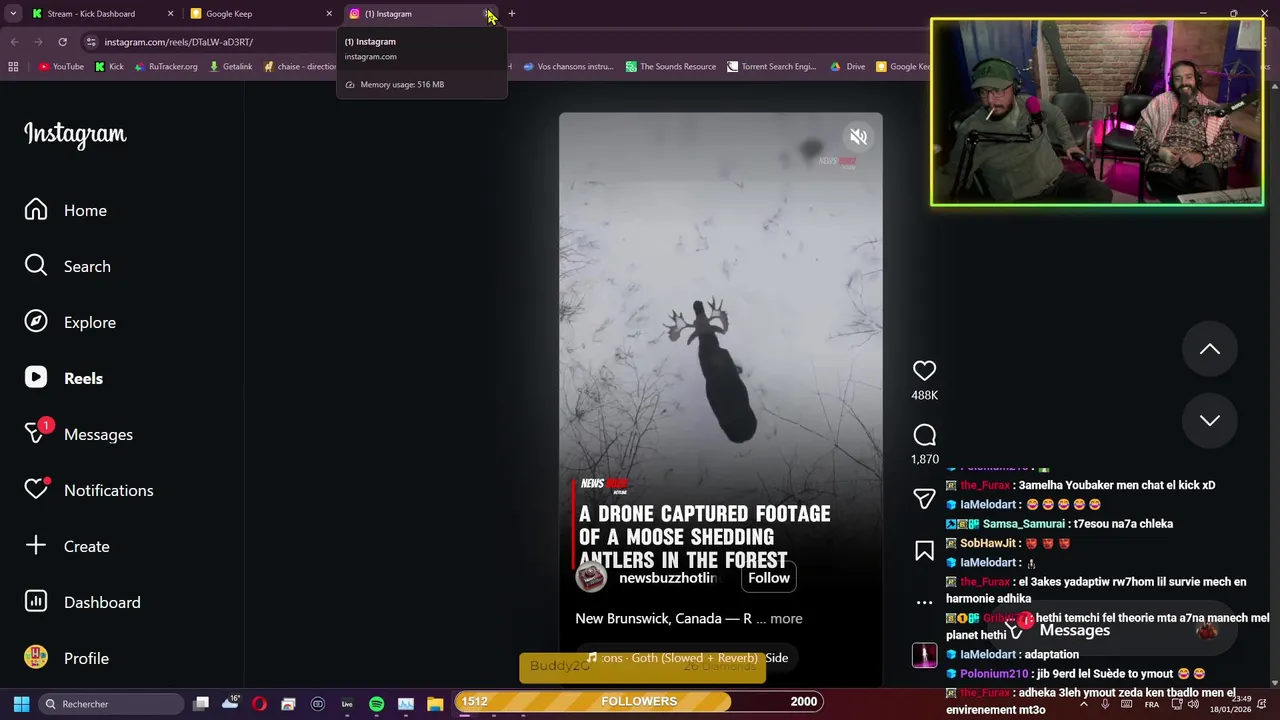This screenshot has height=720, width=1280.
Task: Open the weather widget showing 16°
Action: pyautogui.click(x=230, y=704)
